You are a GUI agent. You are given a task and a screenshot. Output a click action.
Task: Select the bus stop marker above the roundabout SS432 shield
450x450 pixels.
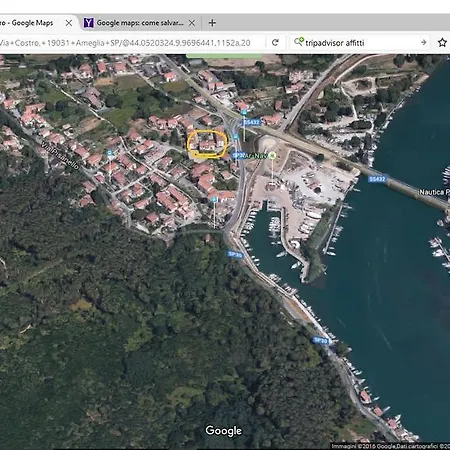(244, 112)
